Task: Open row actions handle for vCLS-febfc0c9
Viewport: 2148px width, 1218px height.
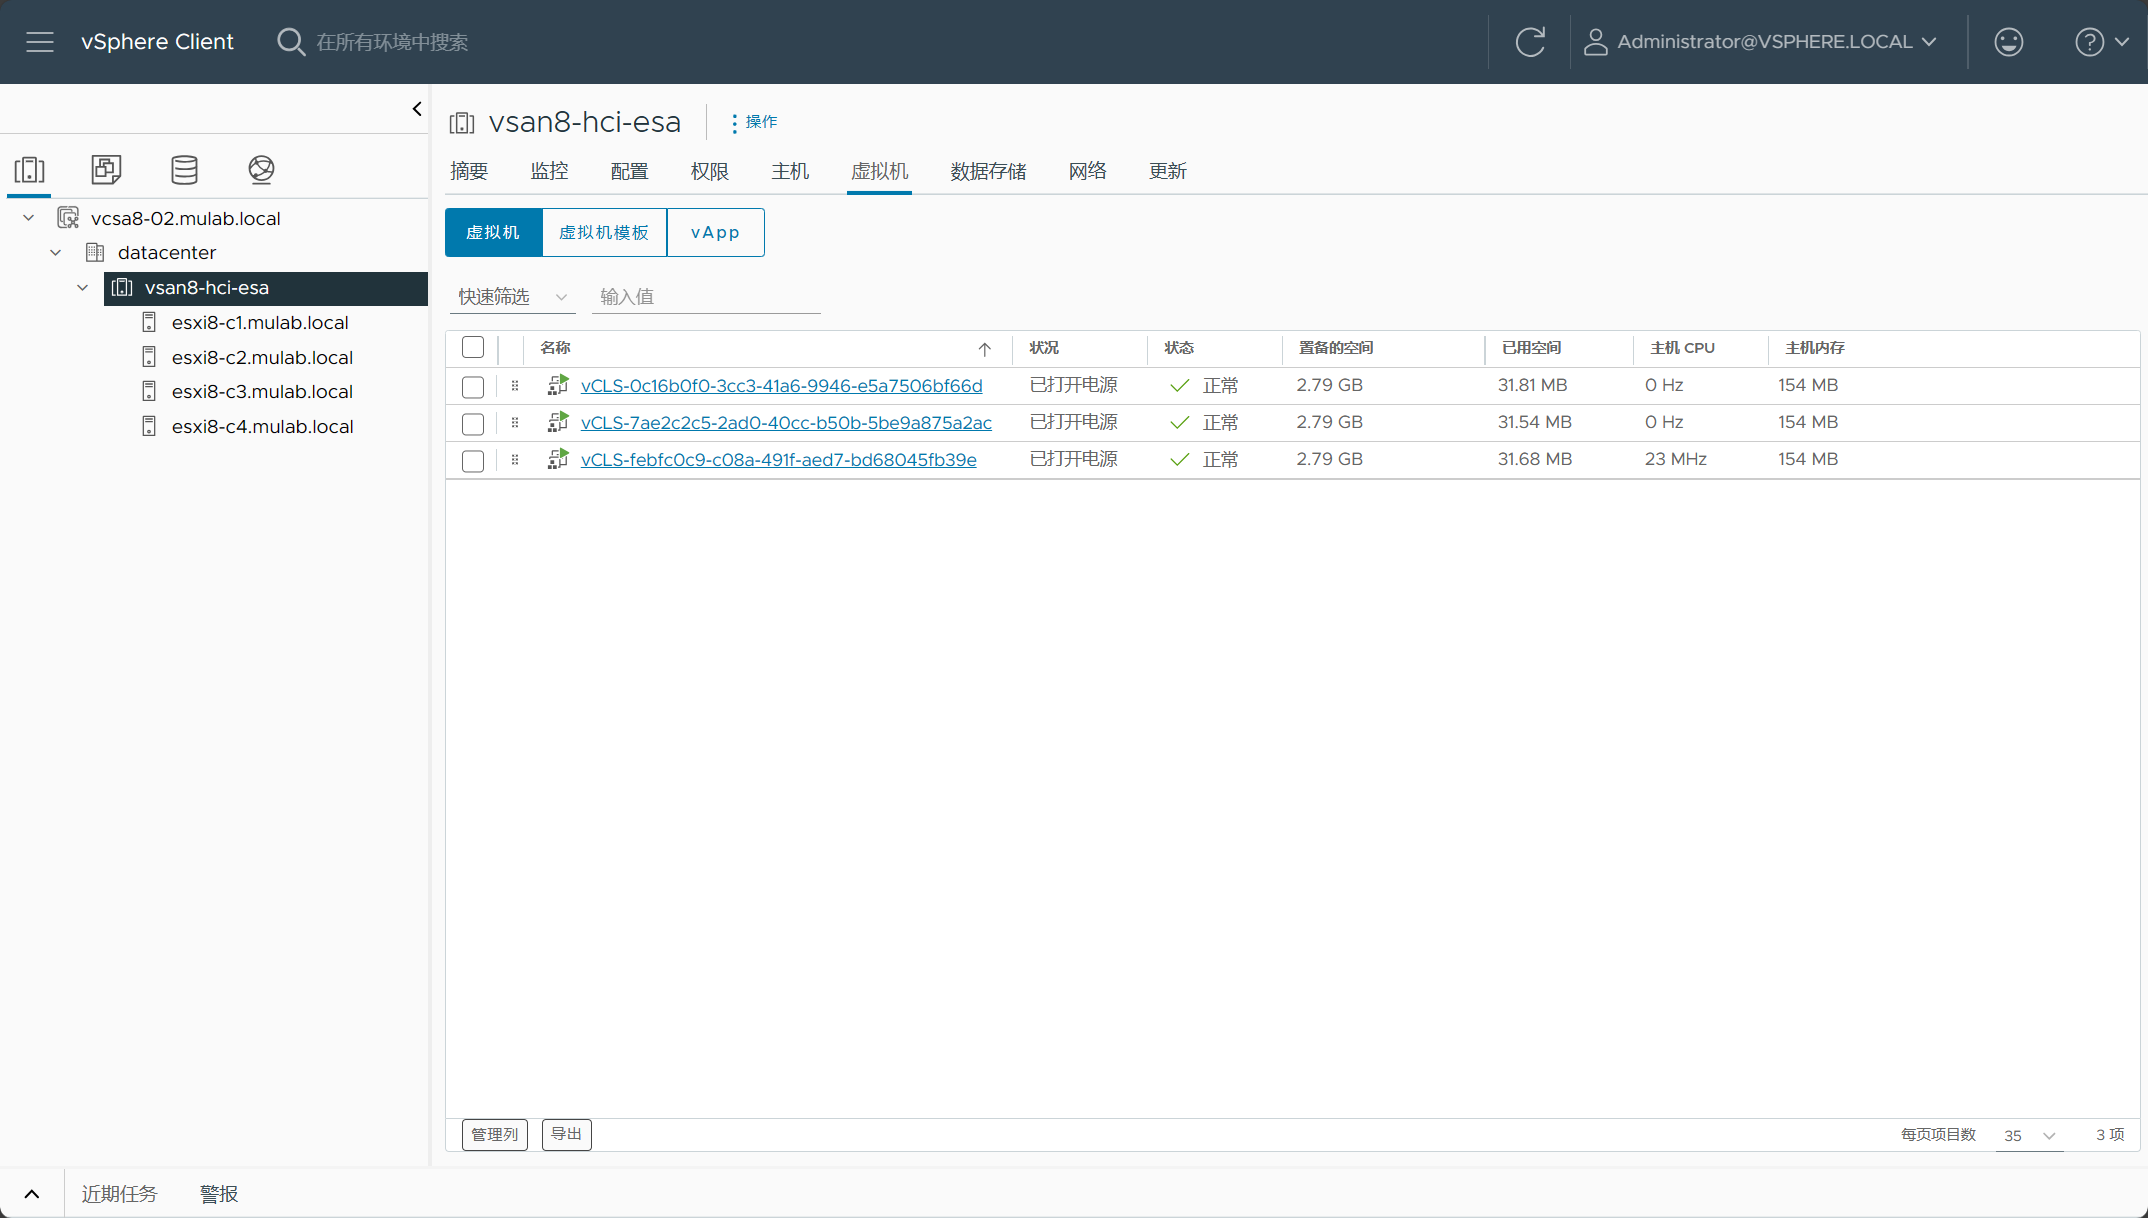Action: click(x=515, y=460)
